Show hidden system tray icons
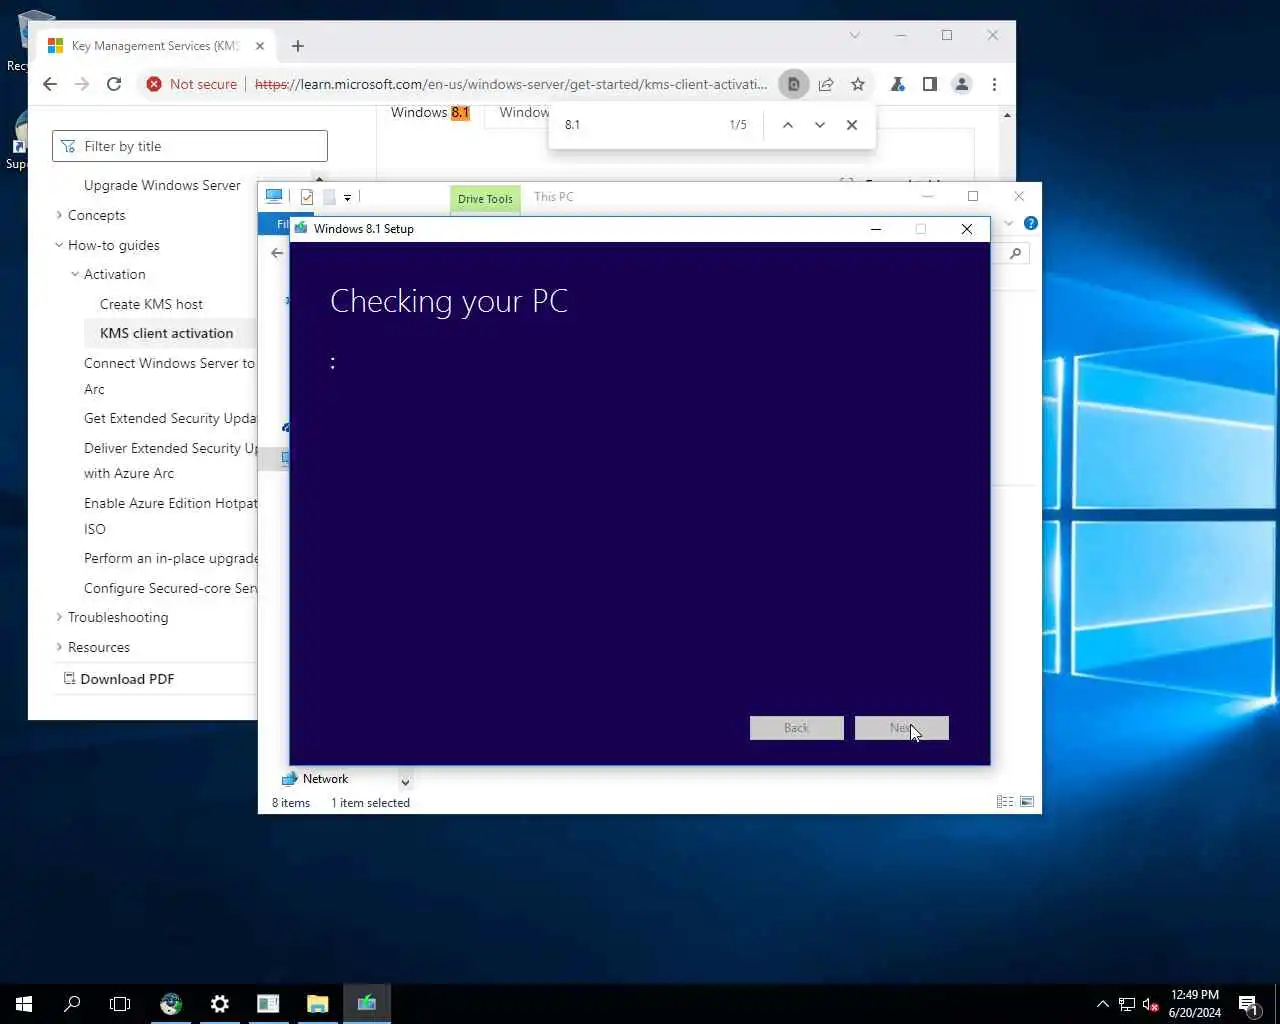The width and height of the screenshot is (1280, 1024). coord(1102,1004)
